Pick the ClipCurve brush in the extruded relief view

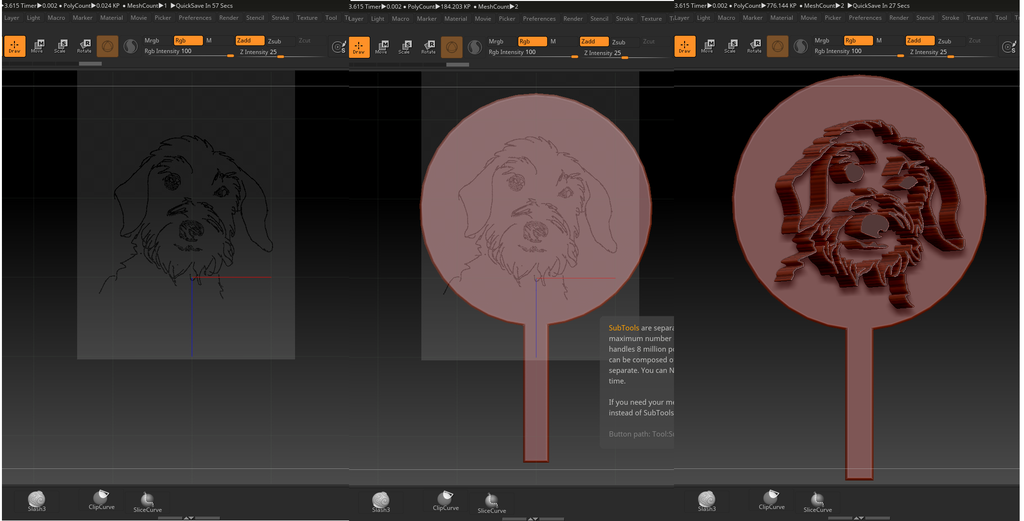771,500
